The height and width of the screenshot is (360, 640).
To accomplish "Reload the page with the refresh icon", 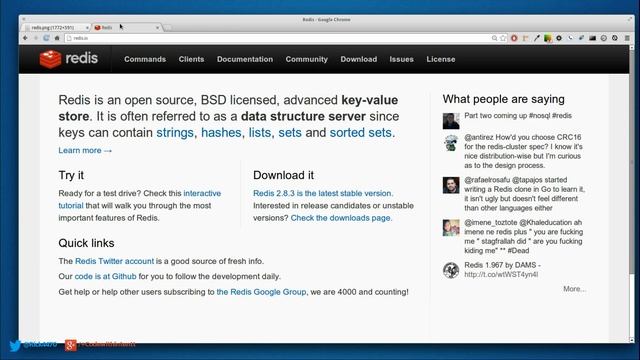I will (x=46, y=38).
